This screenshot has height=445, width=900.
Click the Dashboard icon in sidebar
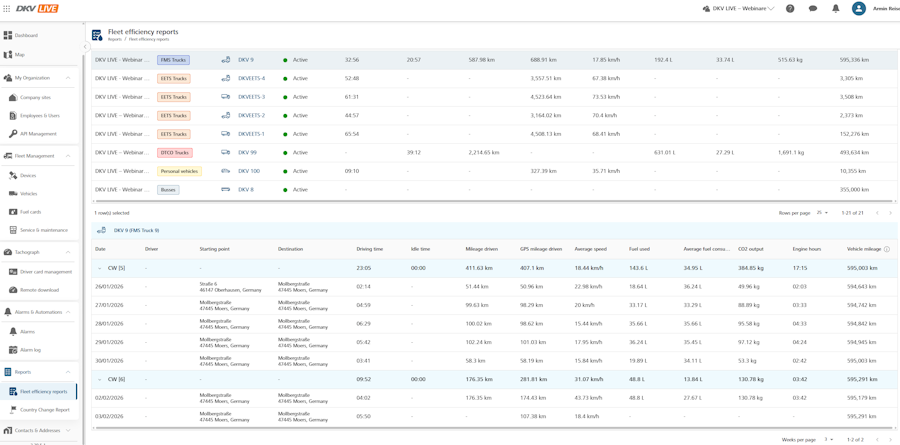[8, 36]
